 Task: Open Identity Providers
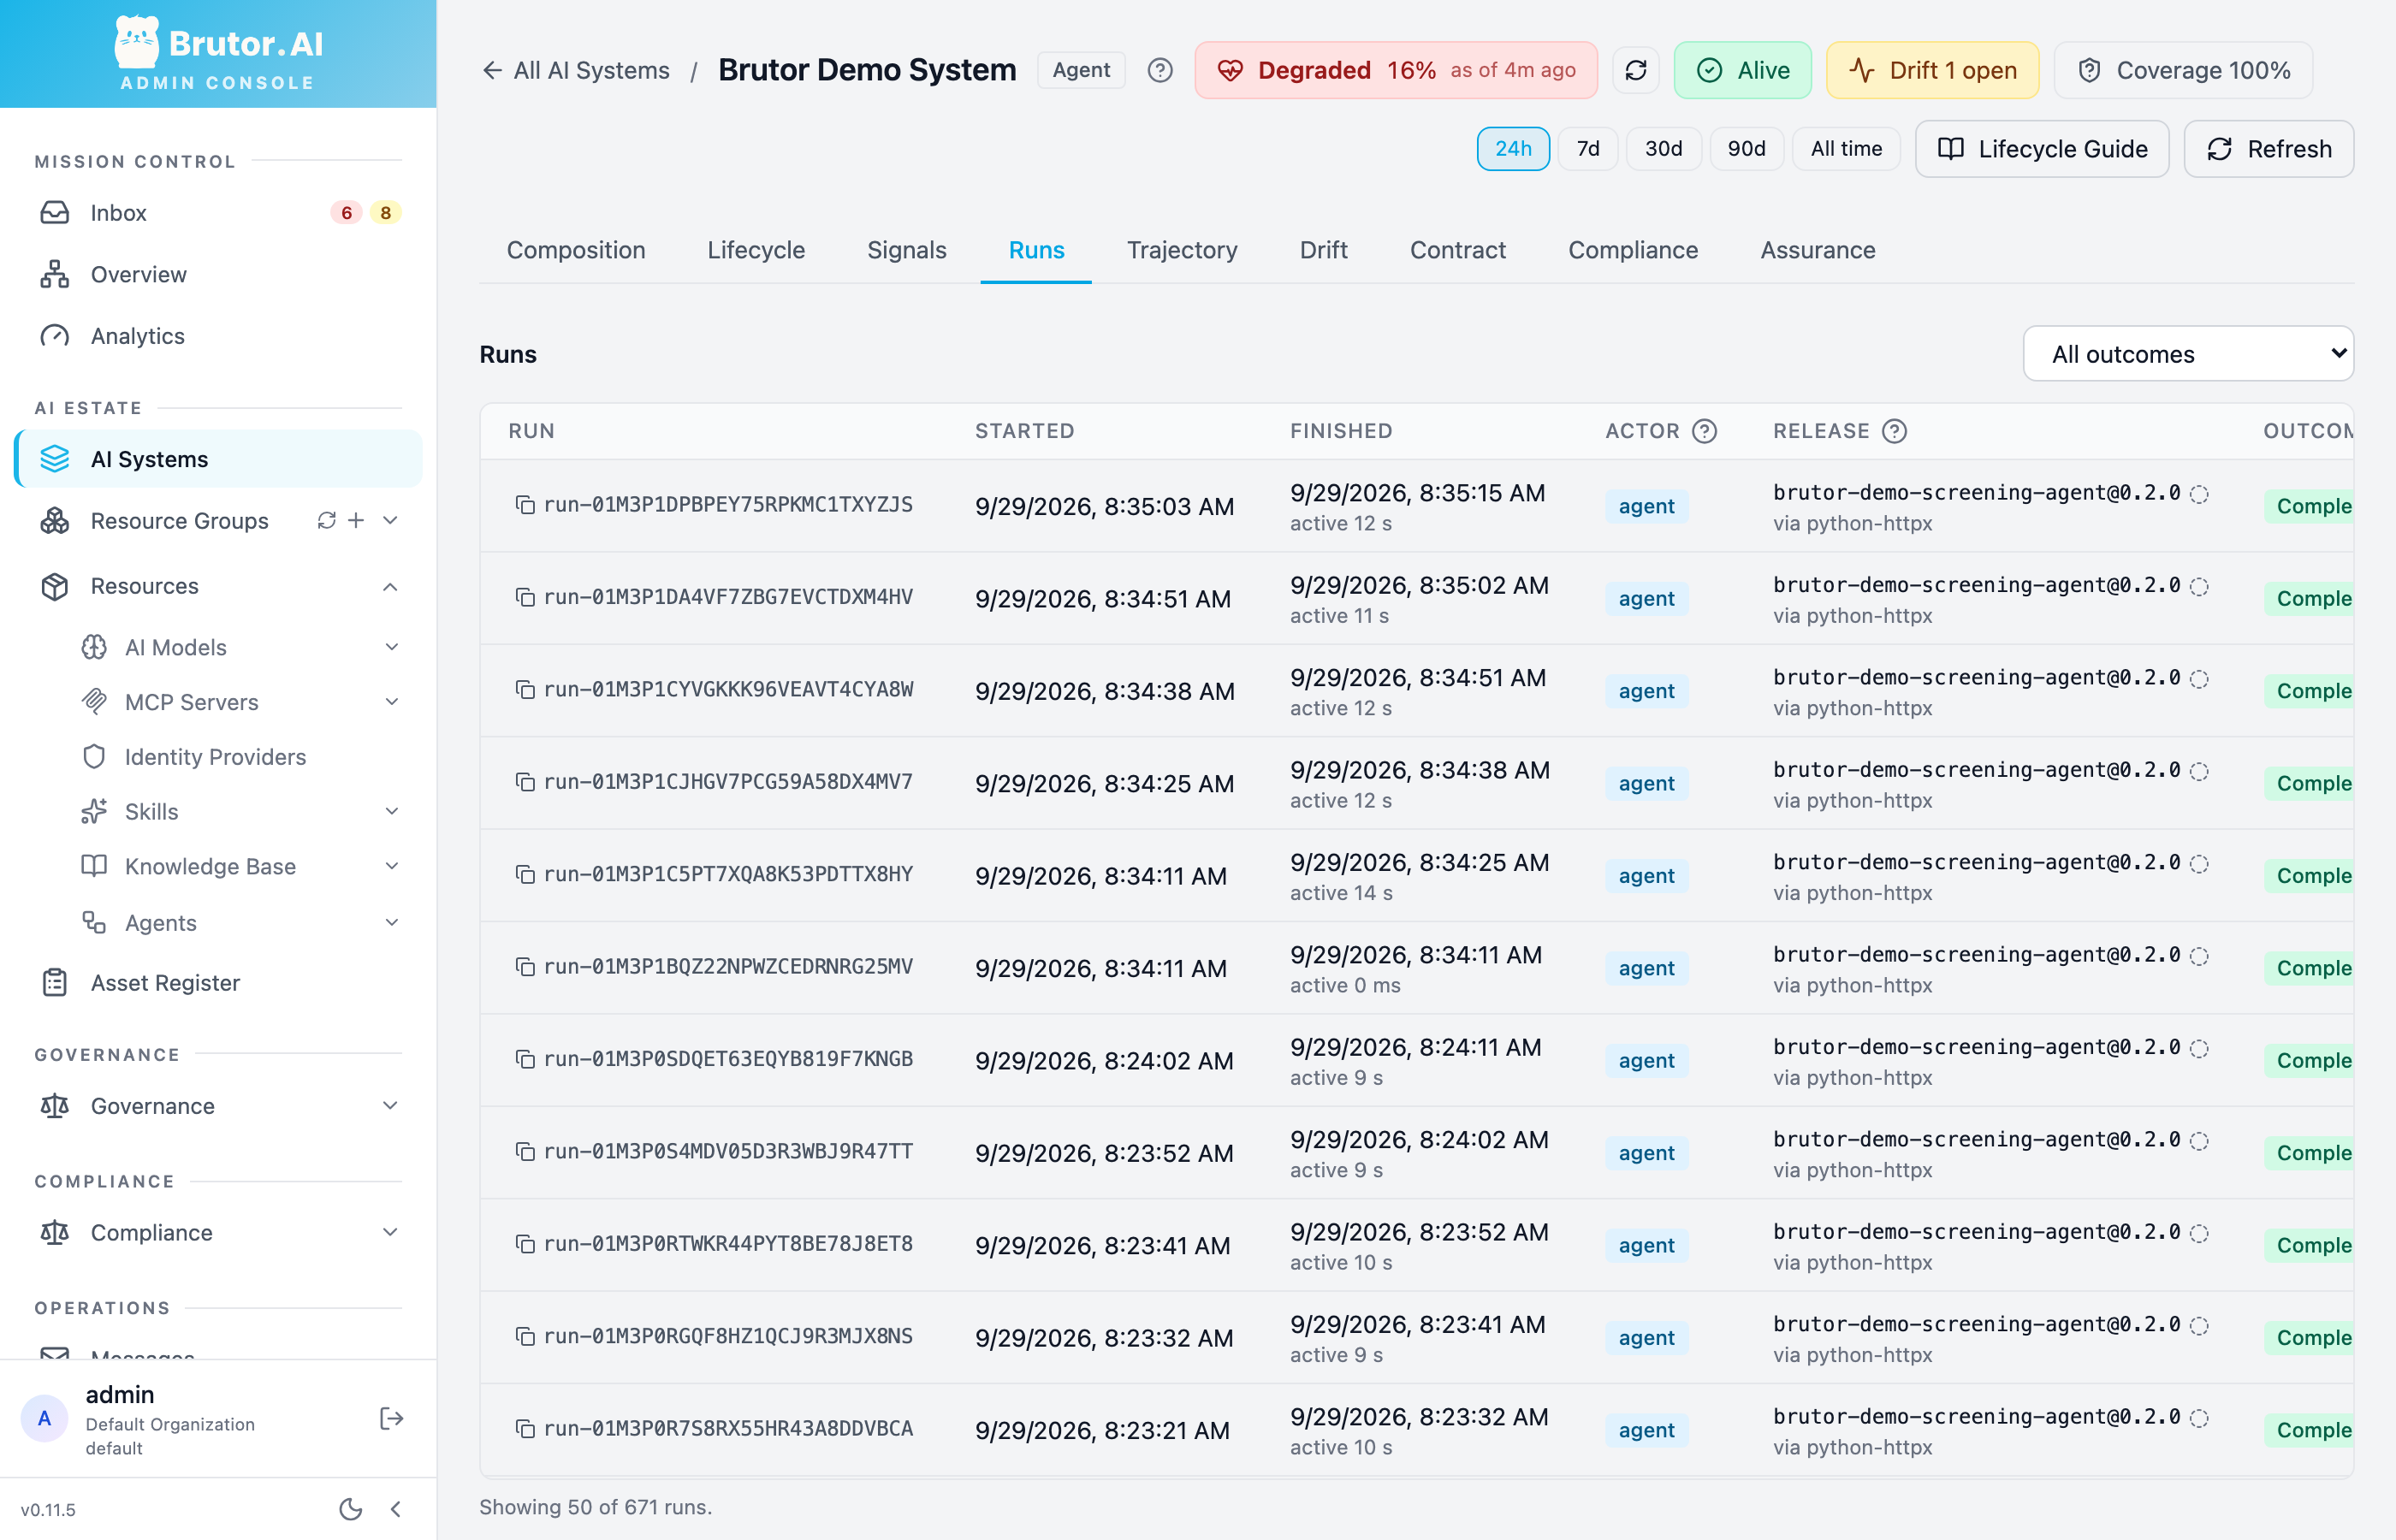215,757
